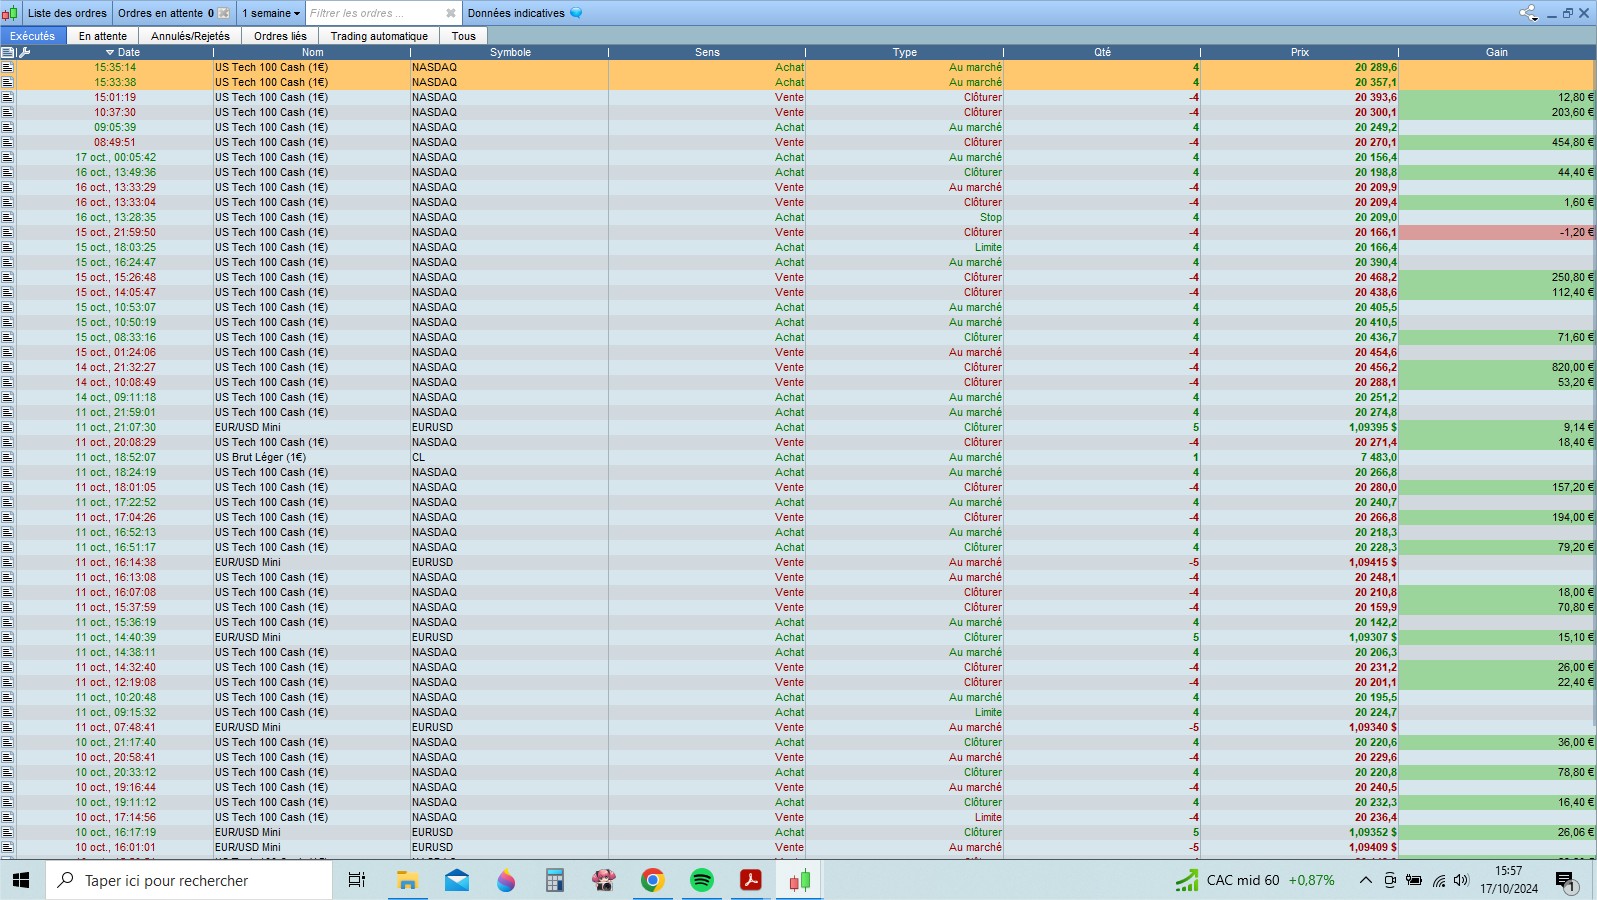This screenshot has width=1597, height=900.
Task: Launch the Calculator from the taskbar
Action: click(x=554, y=880)
